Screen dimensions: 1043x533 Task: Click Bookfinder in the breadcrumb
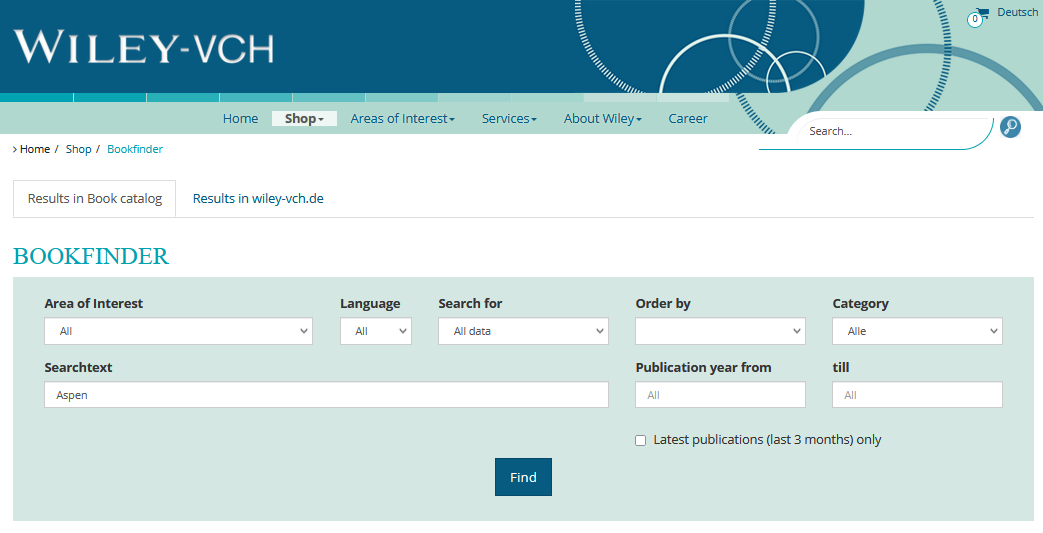tap(135, 149)
